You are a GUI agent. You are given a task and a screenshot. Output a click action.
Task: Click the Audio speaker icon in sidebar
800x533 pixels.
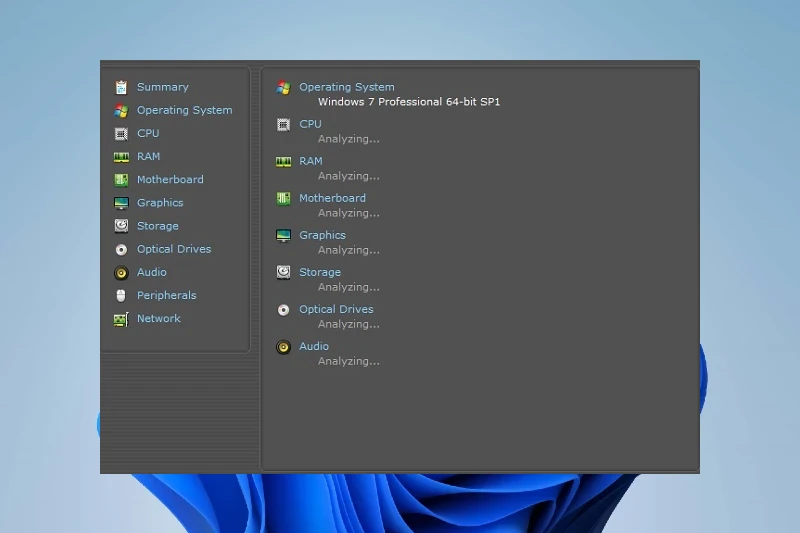tap(121, 273)
